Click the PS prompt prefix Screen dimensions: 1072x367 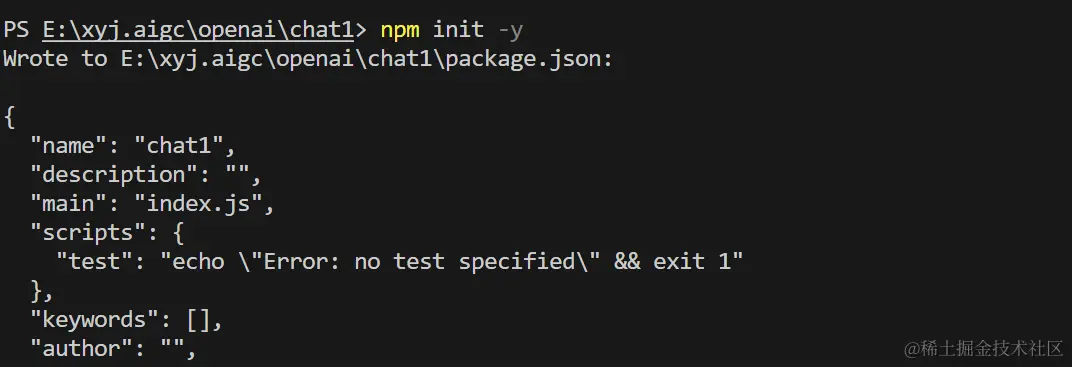point(16,29)
